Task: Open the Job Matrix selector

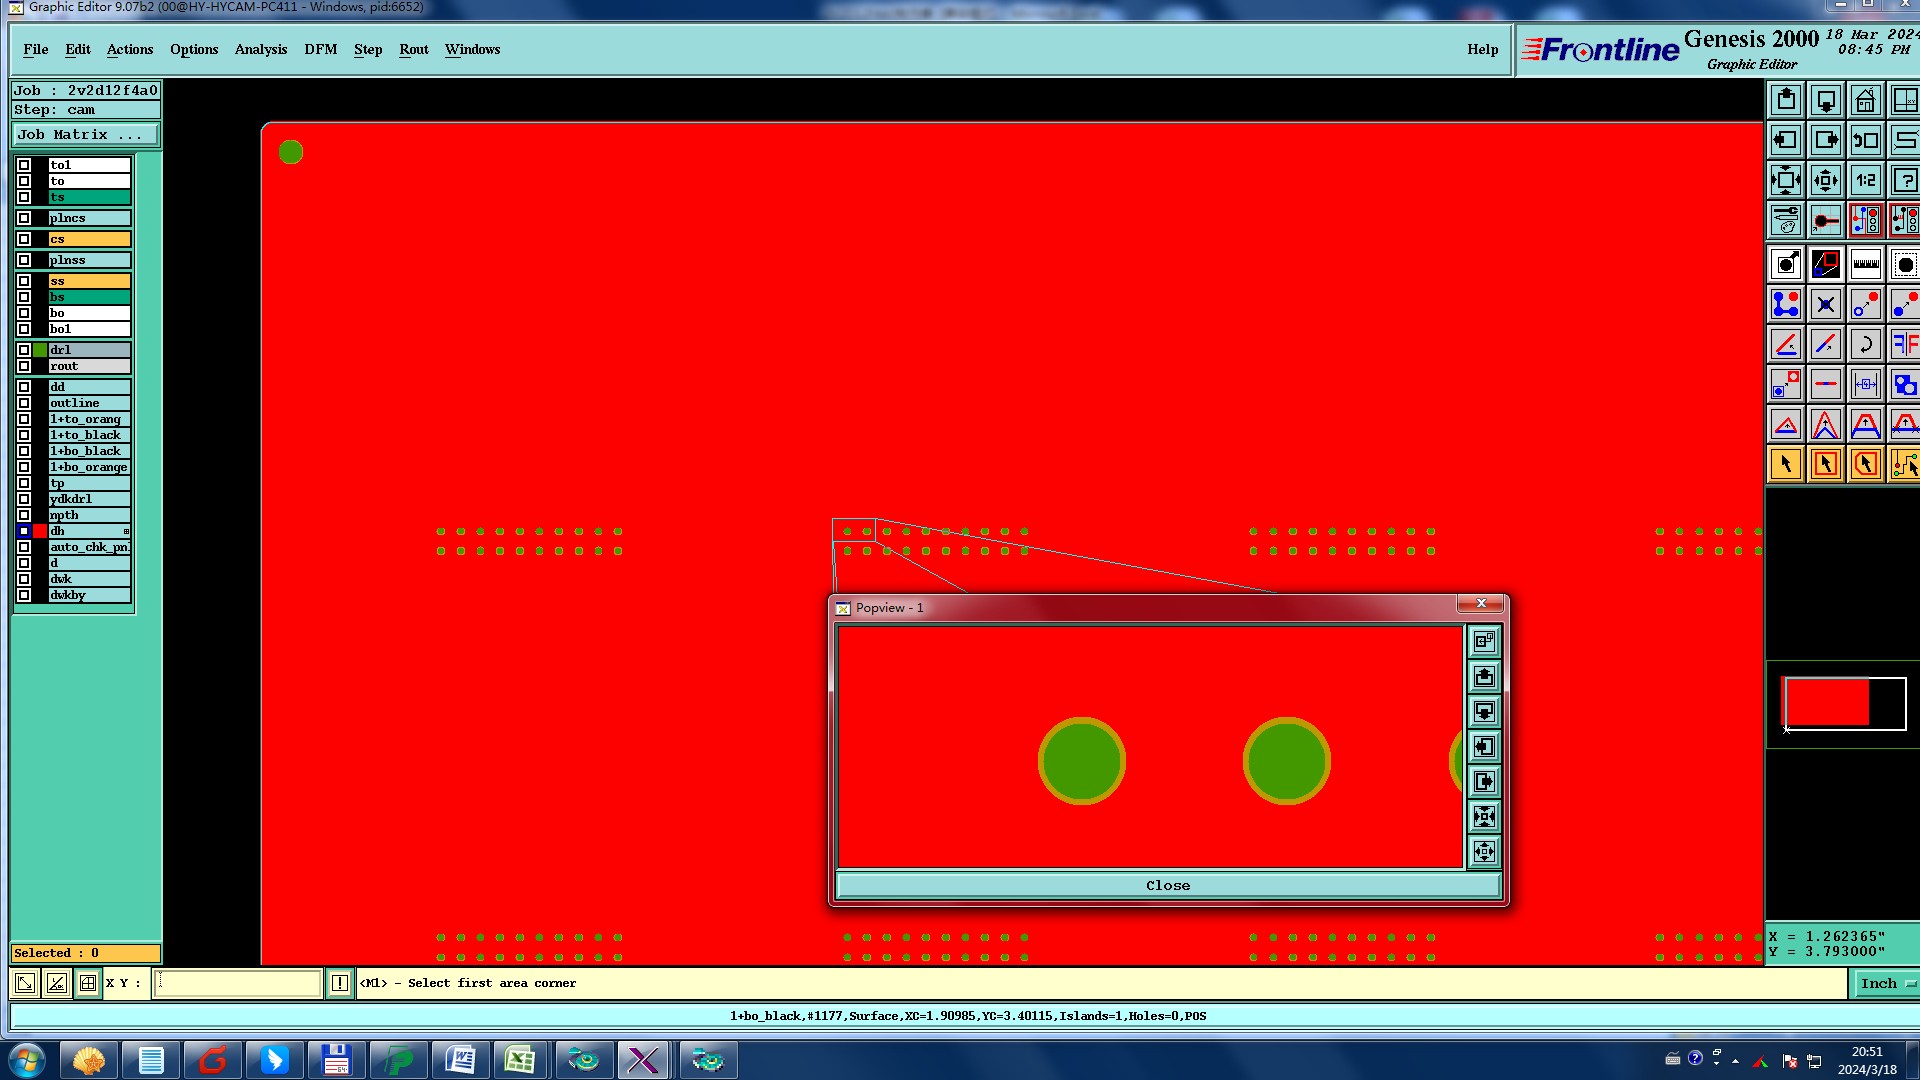Action: (84, 135)
